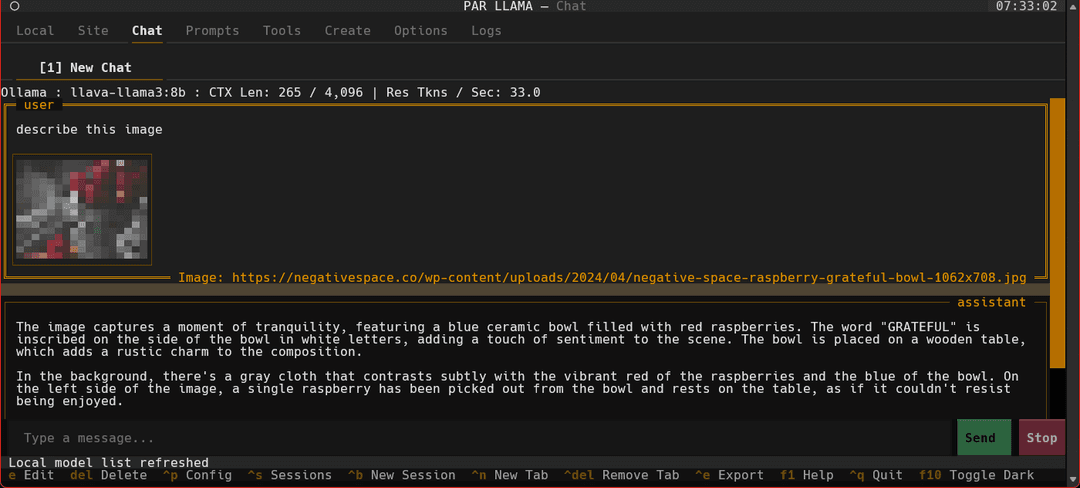This screenshot has height=488, width=1080.
Task: Click the circle icon in title bar
Action: tap(14, 6)
